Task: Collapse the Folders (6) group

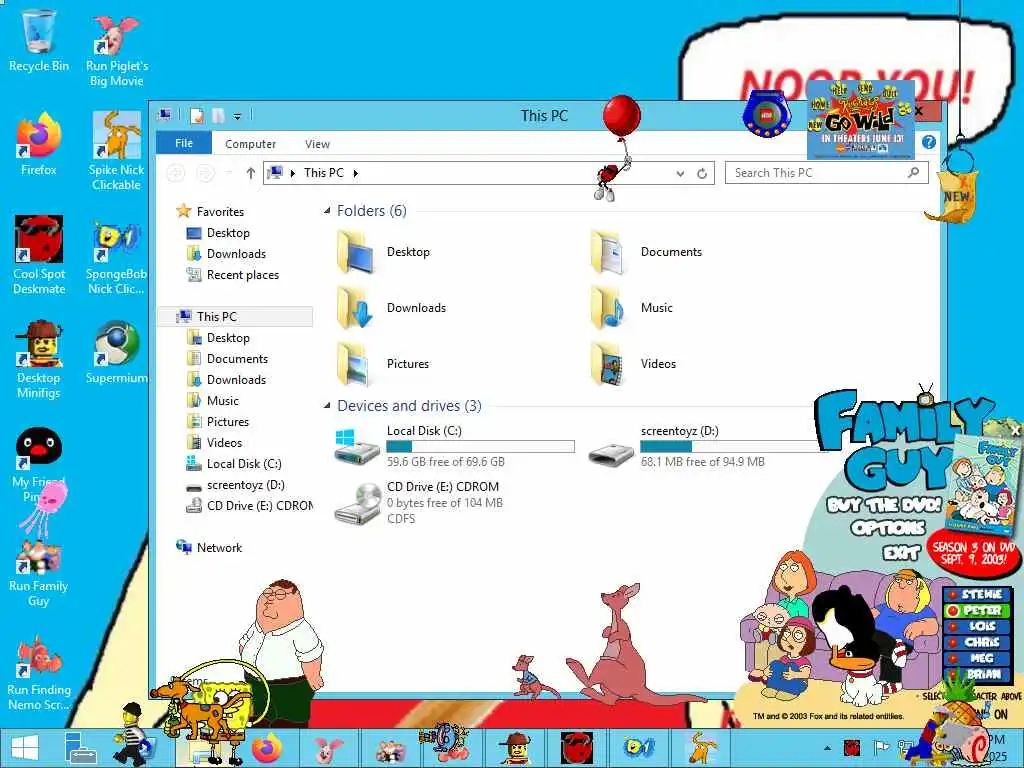Action: click(x=327, y=210)
